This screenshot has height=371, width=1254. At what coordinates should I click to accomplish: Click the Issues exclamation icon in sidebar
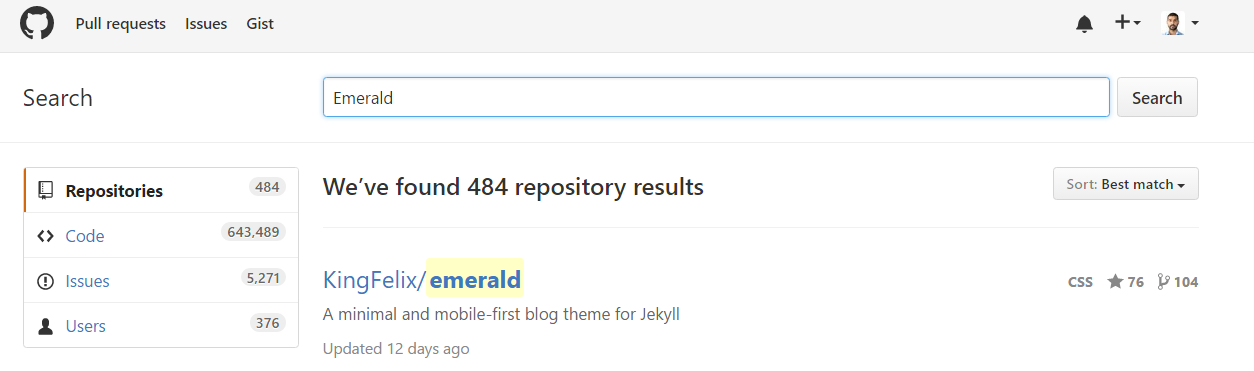45,281
